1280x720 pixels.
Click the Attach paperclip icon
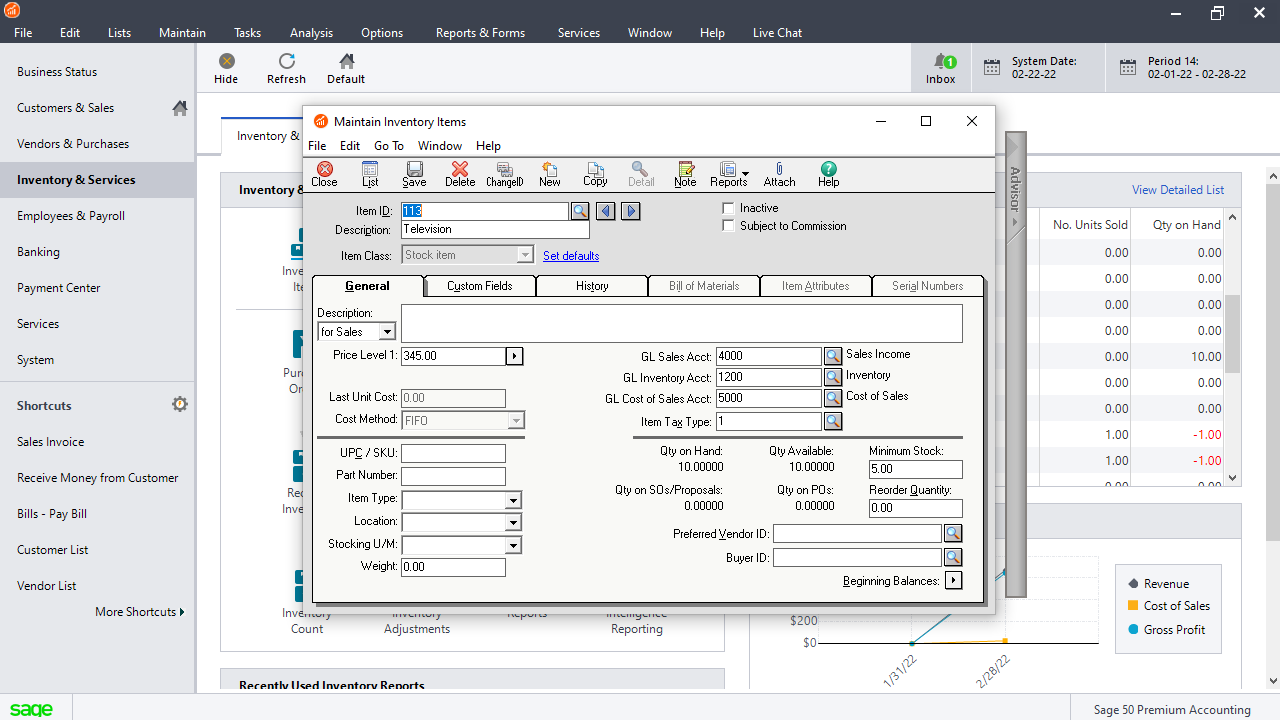click(779, 174)
